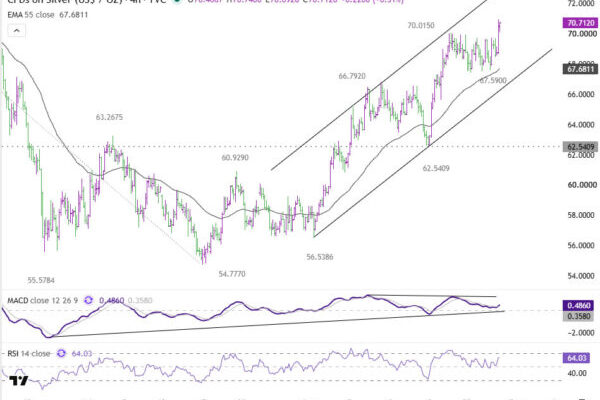Click the MACD legend value 0.4860

111,300
